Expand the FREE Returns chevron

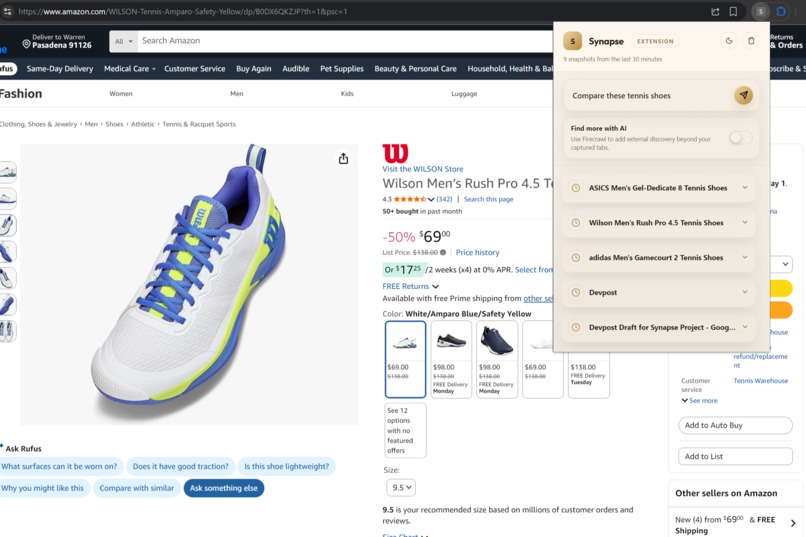click(435, 287)
